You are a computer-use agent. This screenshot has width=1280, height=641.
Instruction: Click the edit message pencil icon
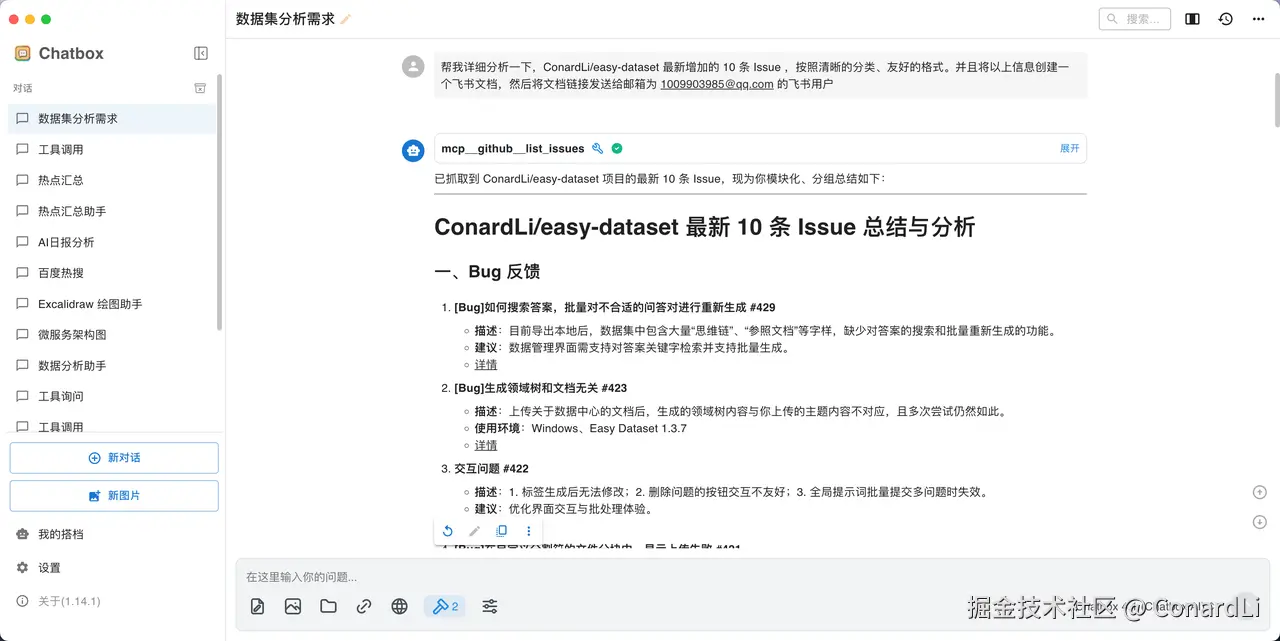[475, 531]
